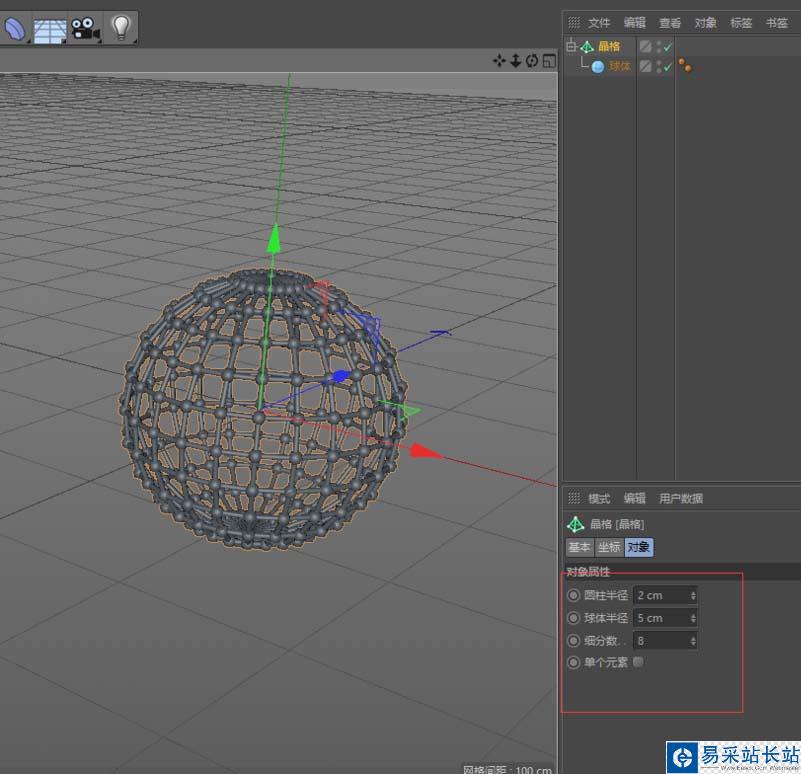Screen dimensions: 801x774
Task: Click the viewport zoom arrow icon
Action: point(515,61)
